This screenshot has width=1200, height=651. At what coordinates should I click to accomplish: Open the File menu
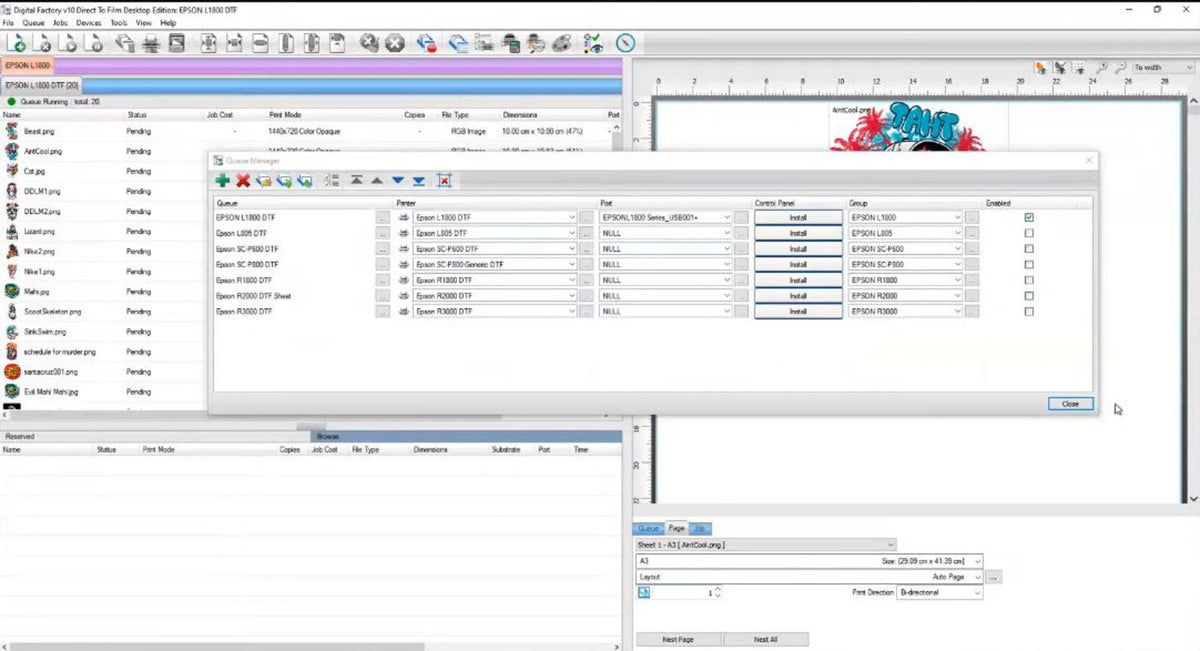click(x=8, y=22)
